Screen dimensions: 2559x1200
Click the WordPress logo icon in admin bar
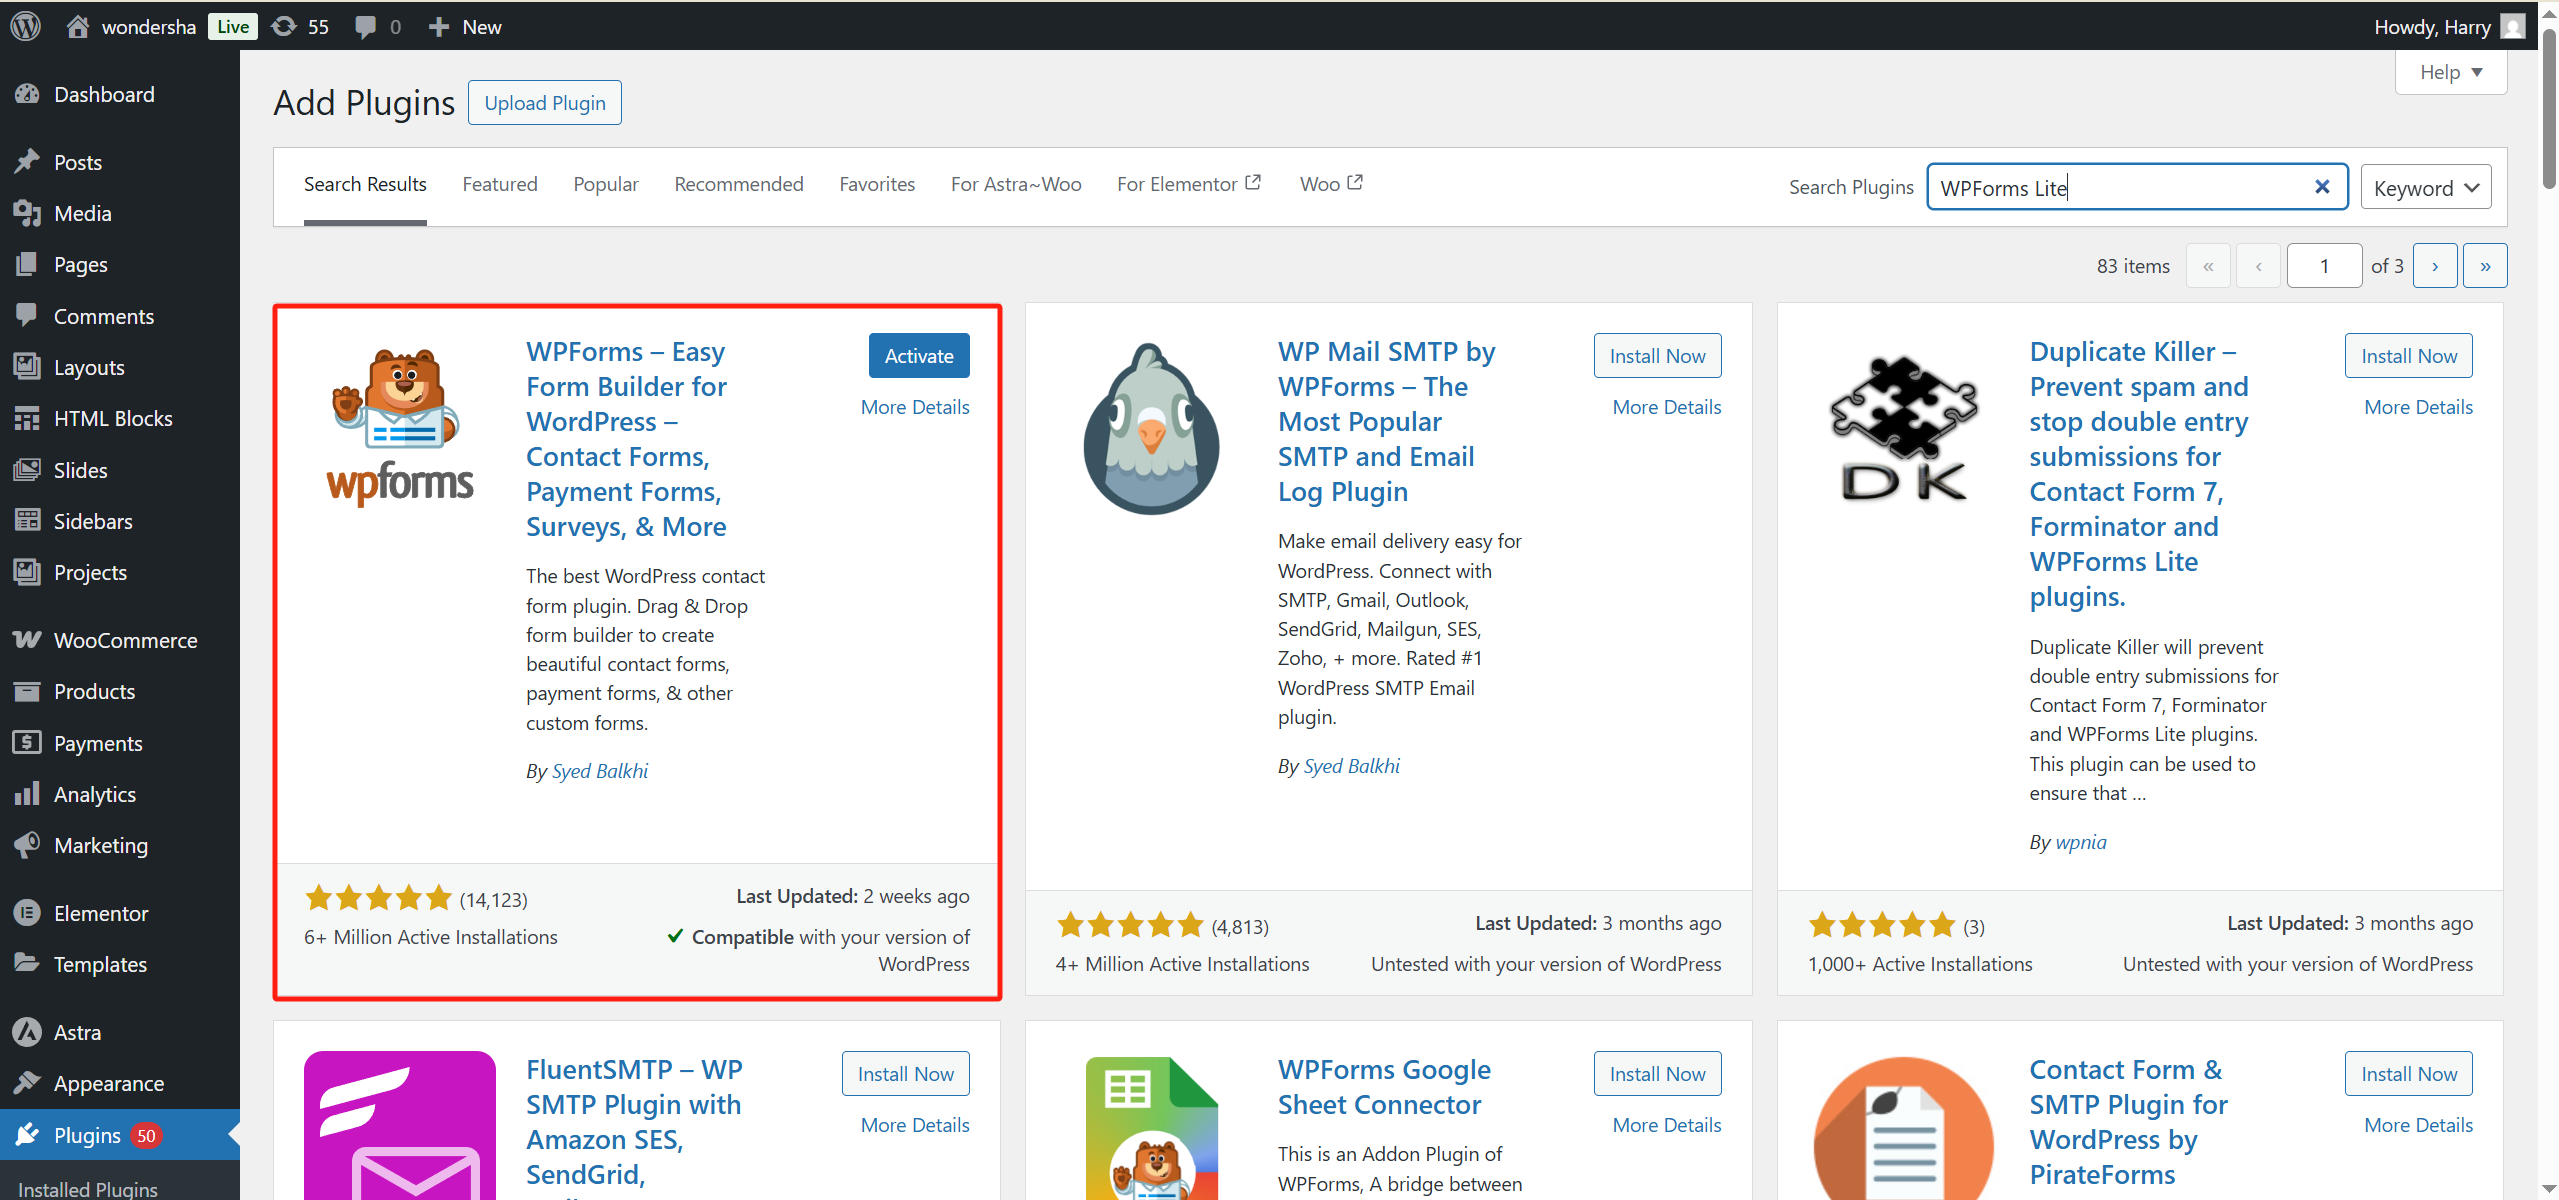click(x=25, y=26)
